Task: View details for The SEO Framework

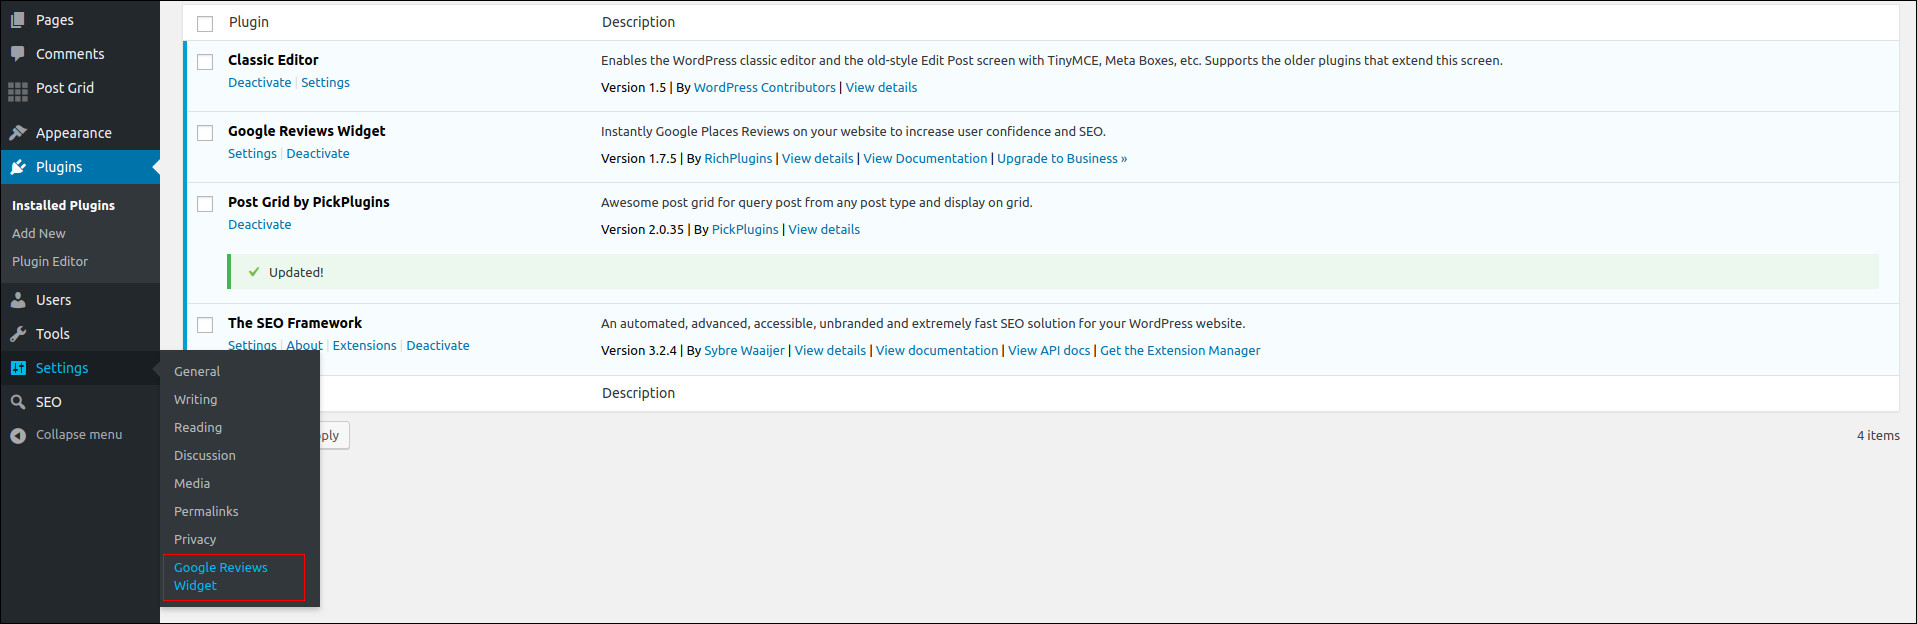Action: (830, 351)
